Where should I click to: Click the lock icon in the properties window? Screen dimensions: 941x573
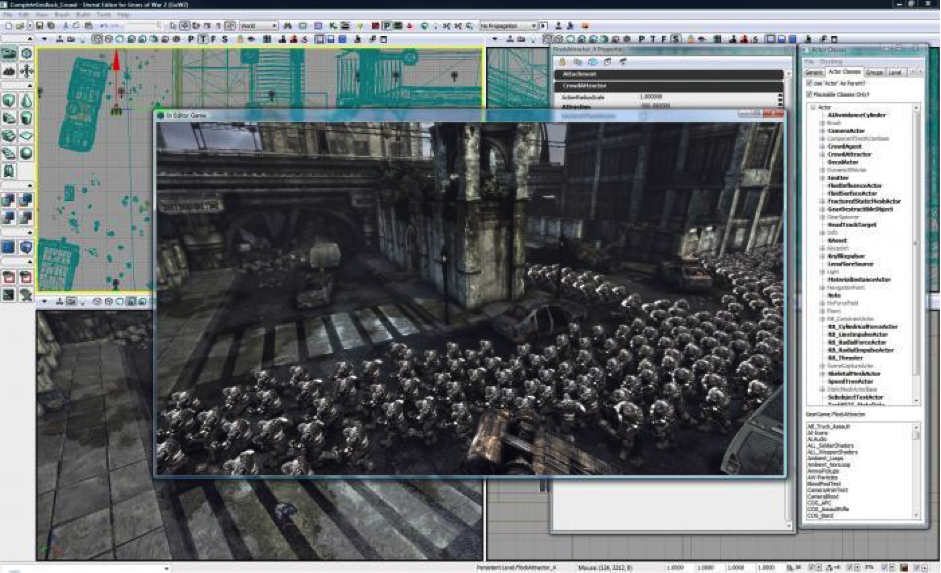point(562,61)
